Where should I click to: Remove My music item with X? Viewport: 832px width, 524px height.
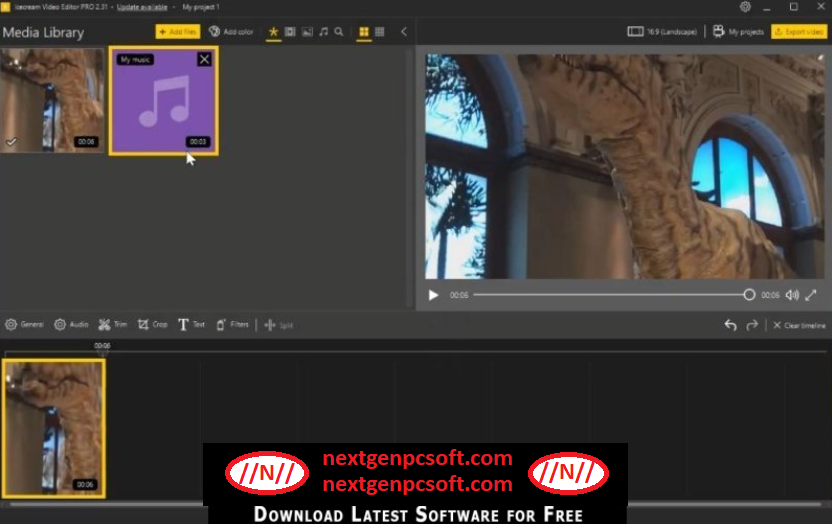204,59
